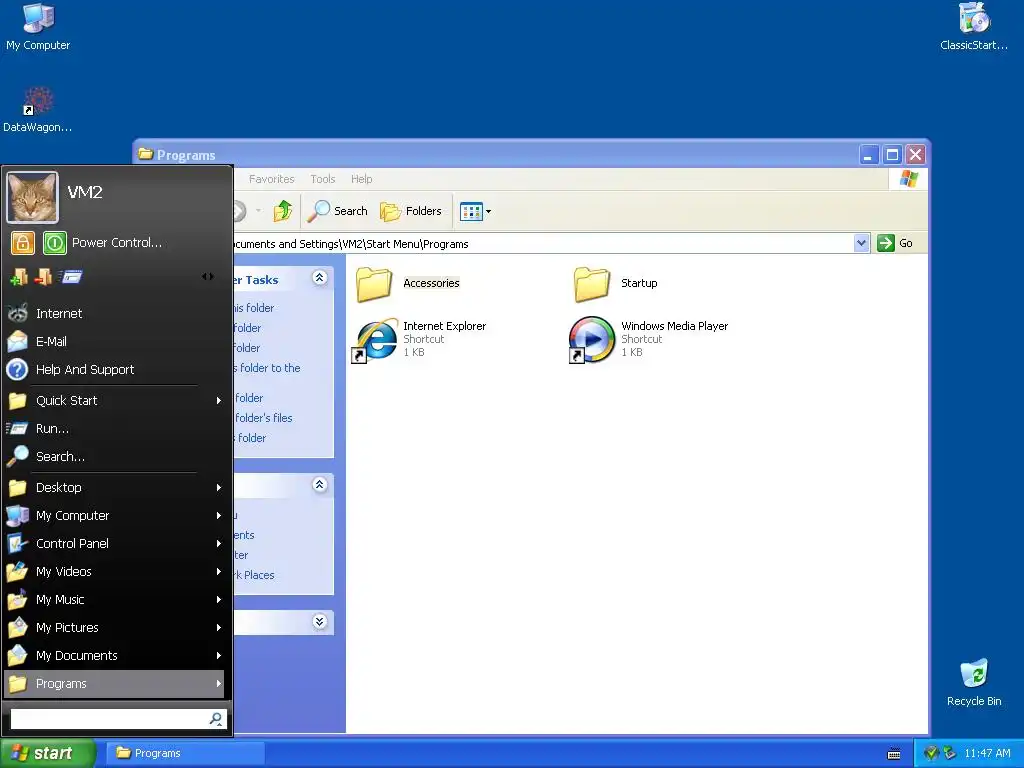The height and width of the screenshot is (768, 1024).
Task: Expand Control Panel submenu arrow
Action: (x=219, y=543)
